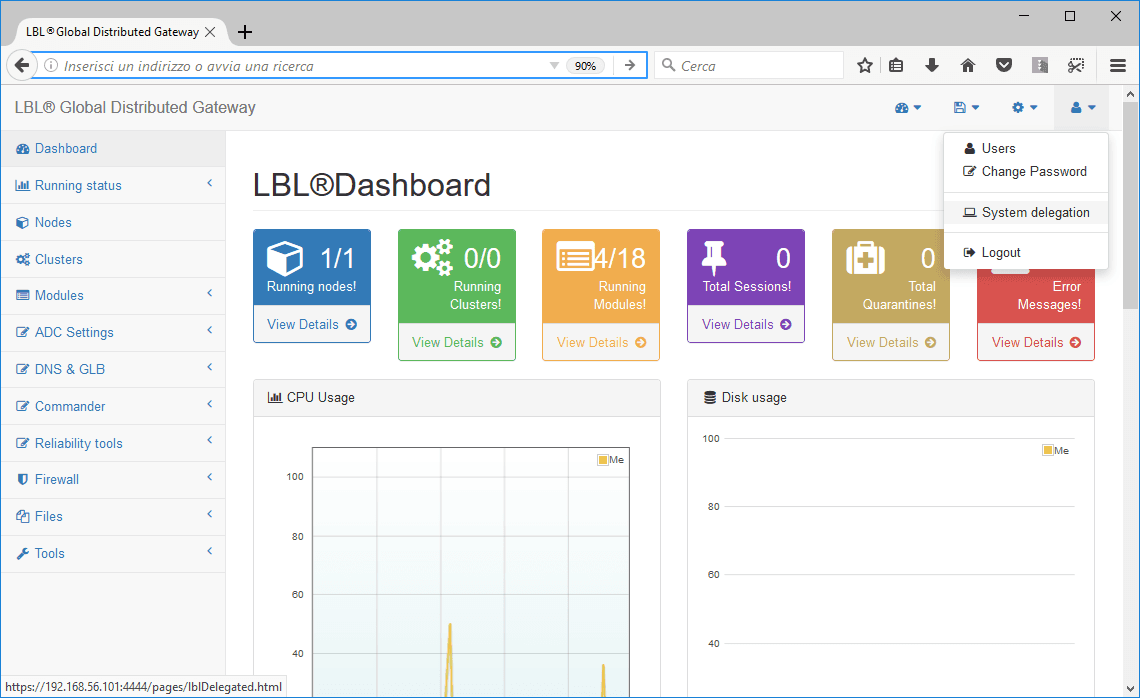
Task: View Details of Running Modules card
Action: click(x=601, y=342)
